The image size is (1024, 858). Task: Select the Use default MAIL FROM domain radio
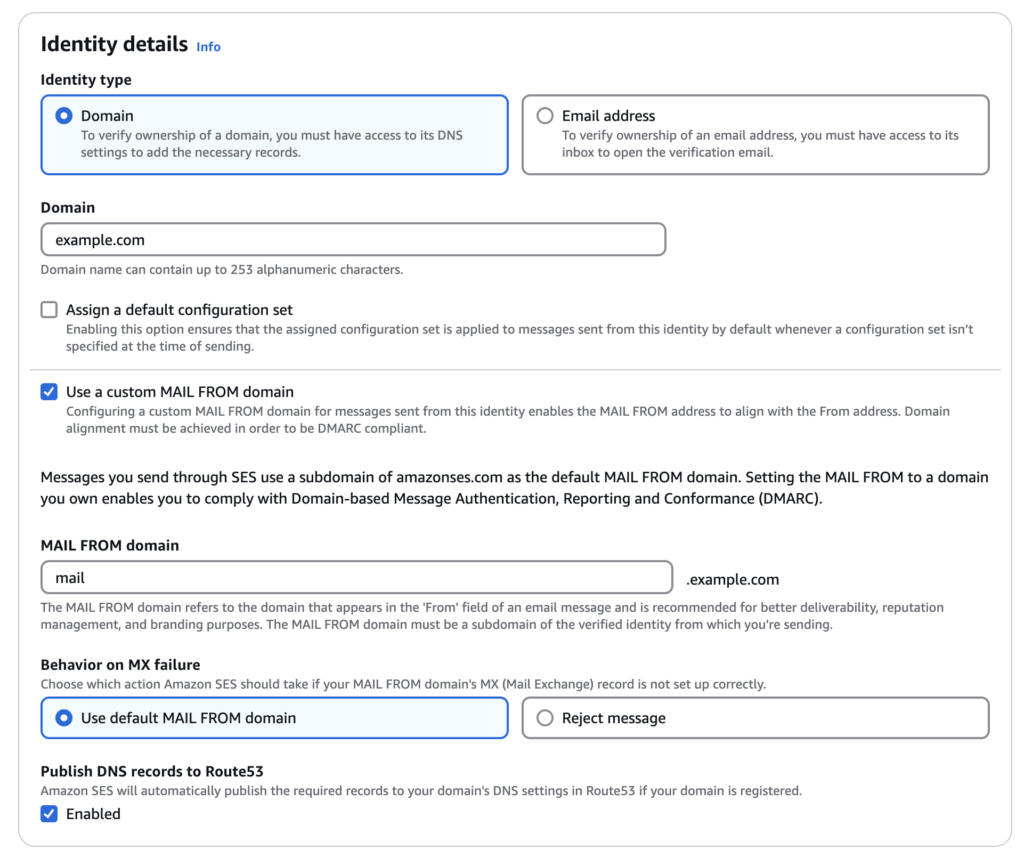[64, 718]
